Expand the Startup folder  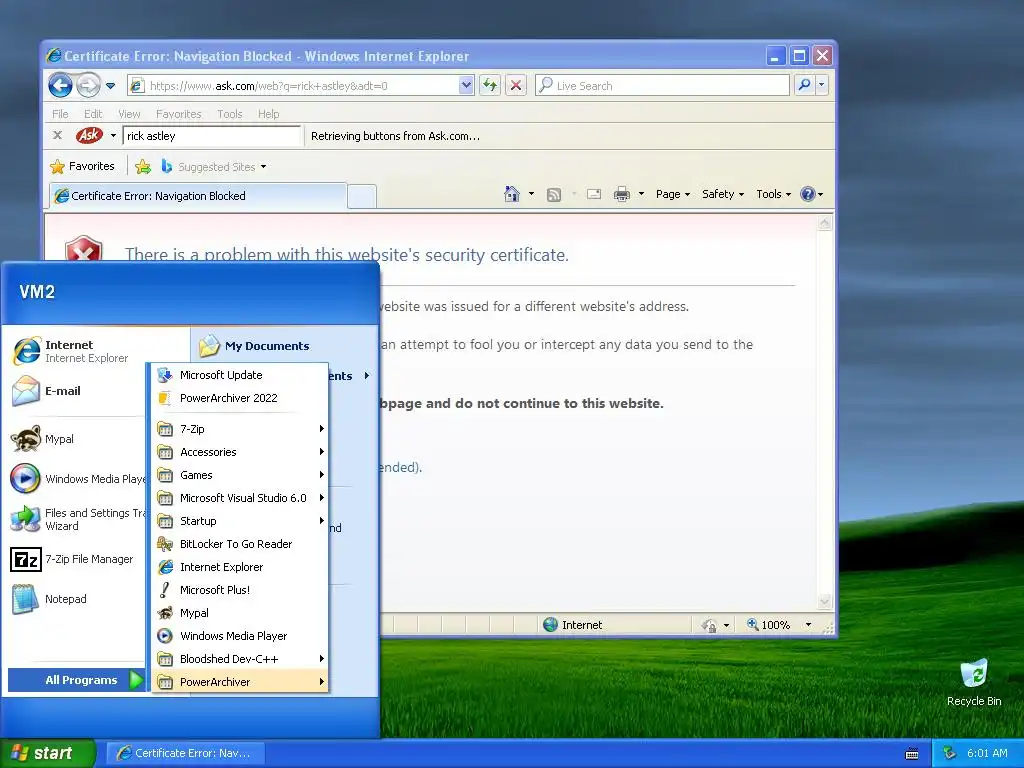pyautogui.click(x=240, y=521)
